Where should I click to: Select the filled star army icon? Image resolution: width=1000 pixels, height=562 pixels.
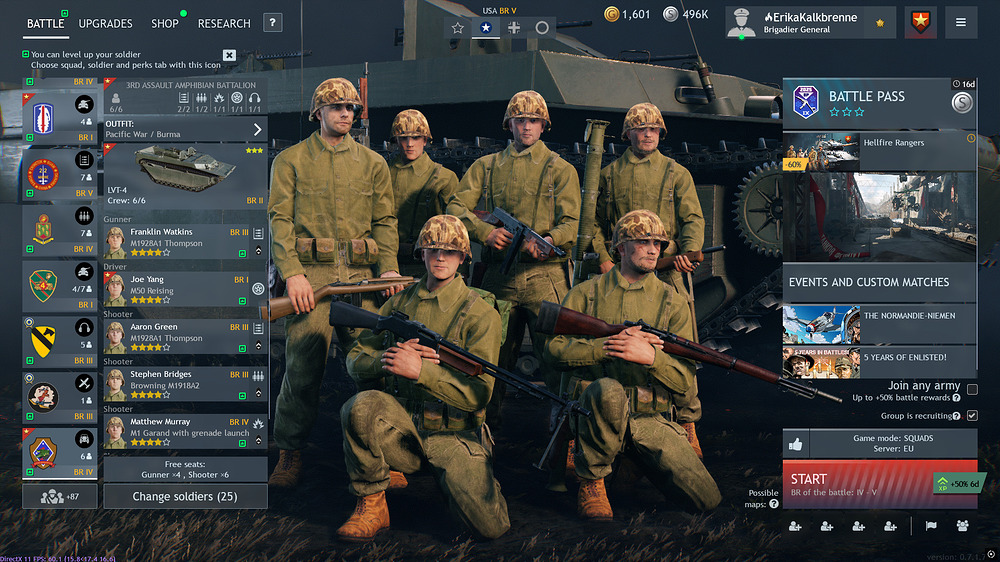[486, 28]
